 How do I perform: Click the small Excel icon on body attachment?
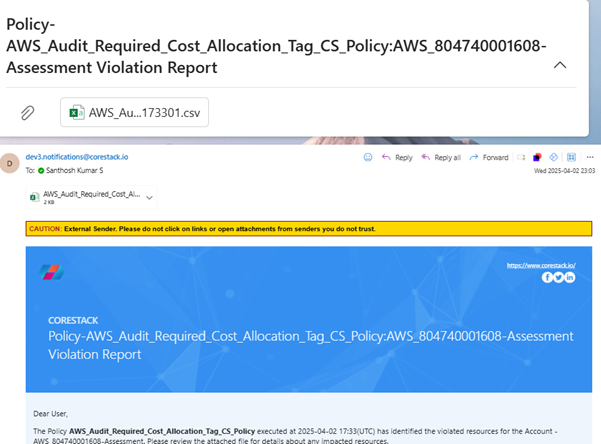(34, 197)
